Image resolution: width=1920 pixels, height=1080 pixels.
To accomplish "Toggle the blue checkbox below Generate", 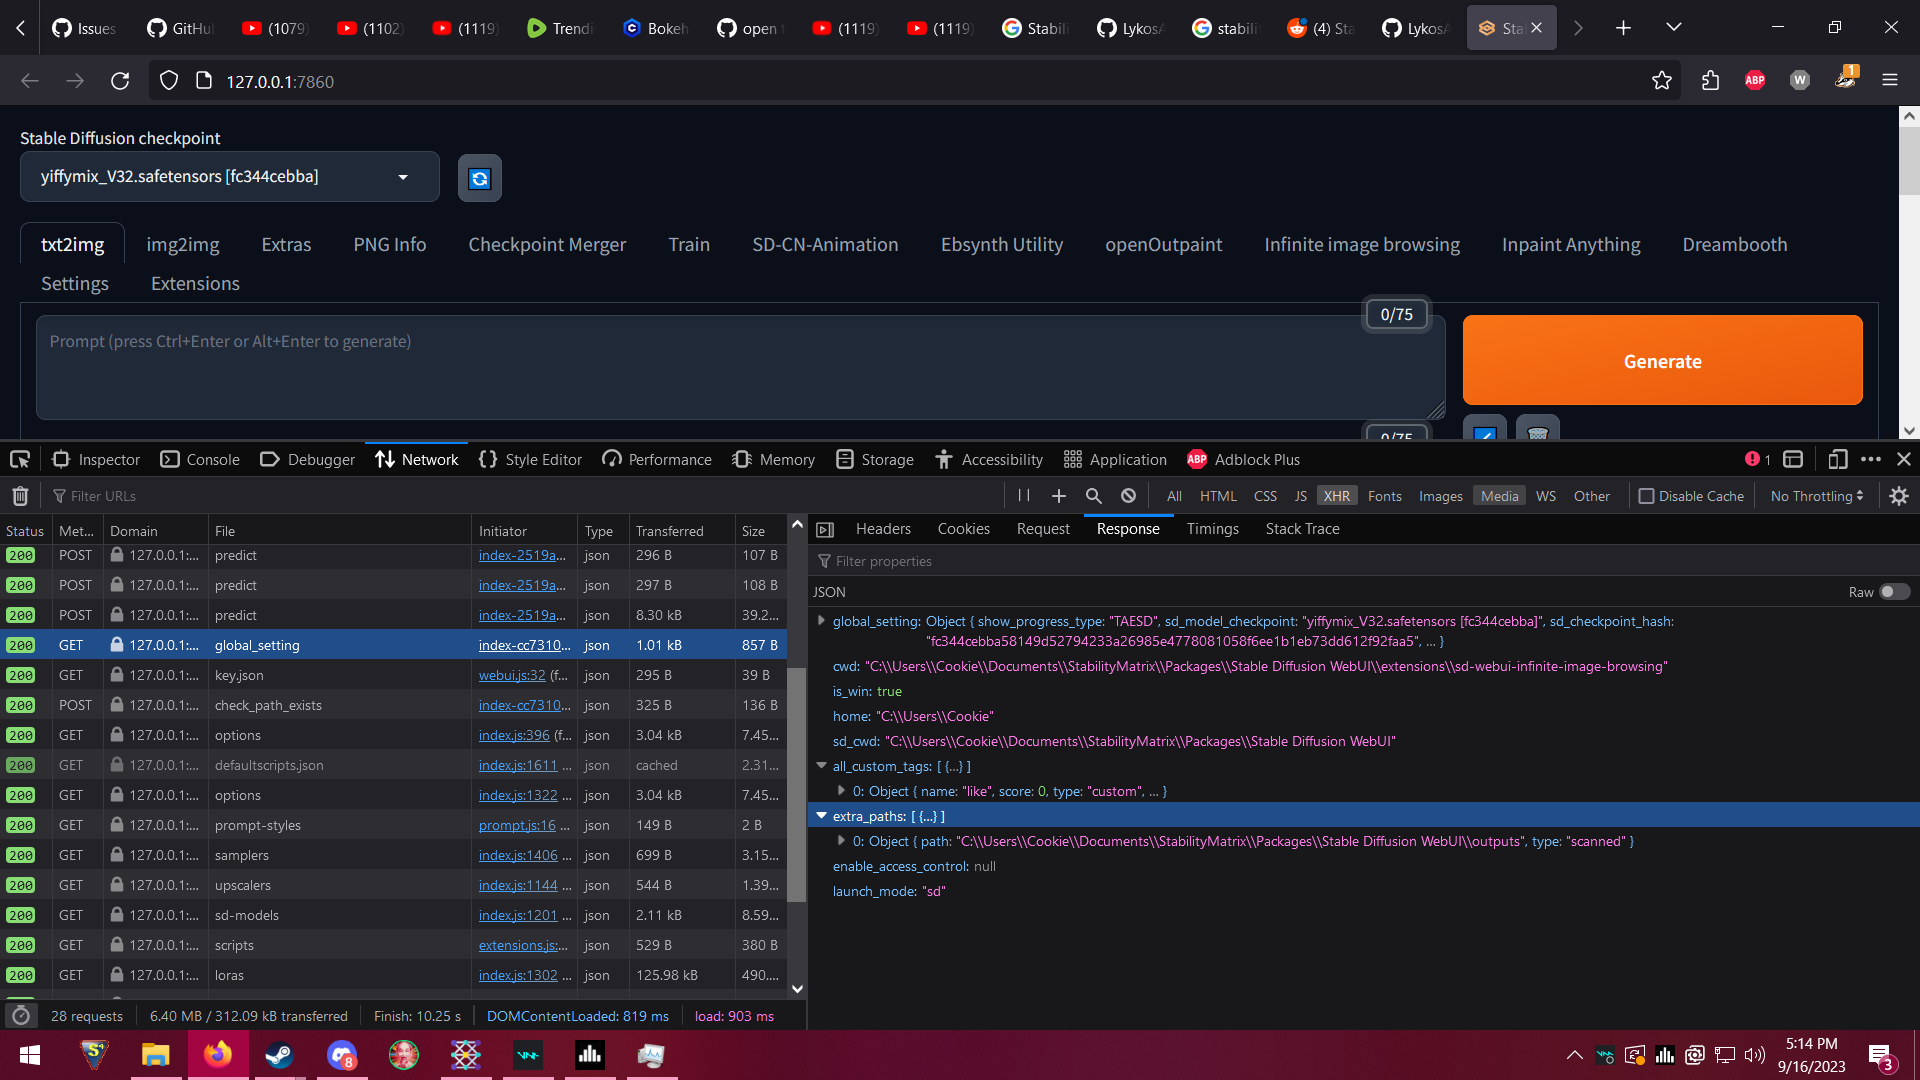I will click(x=1484, y=436).
